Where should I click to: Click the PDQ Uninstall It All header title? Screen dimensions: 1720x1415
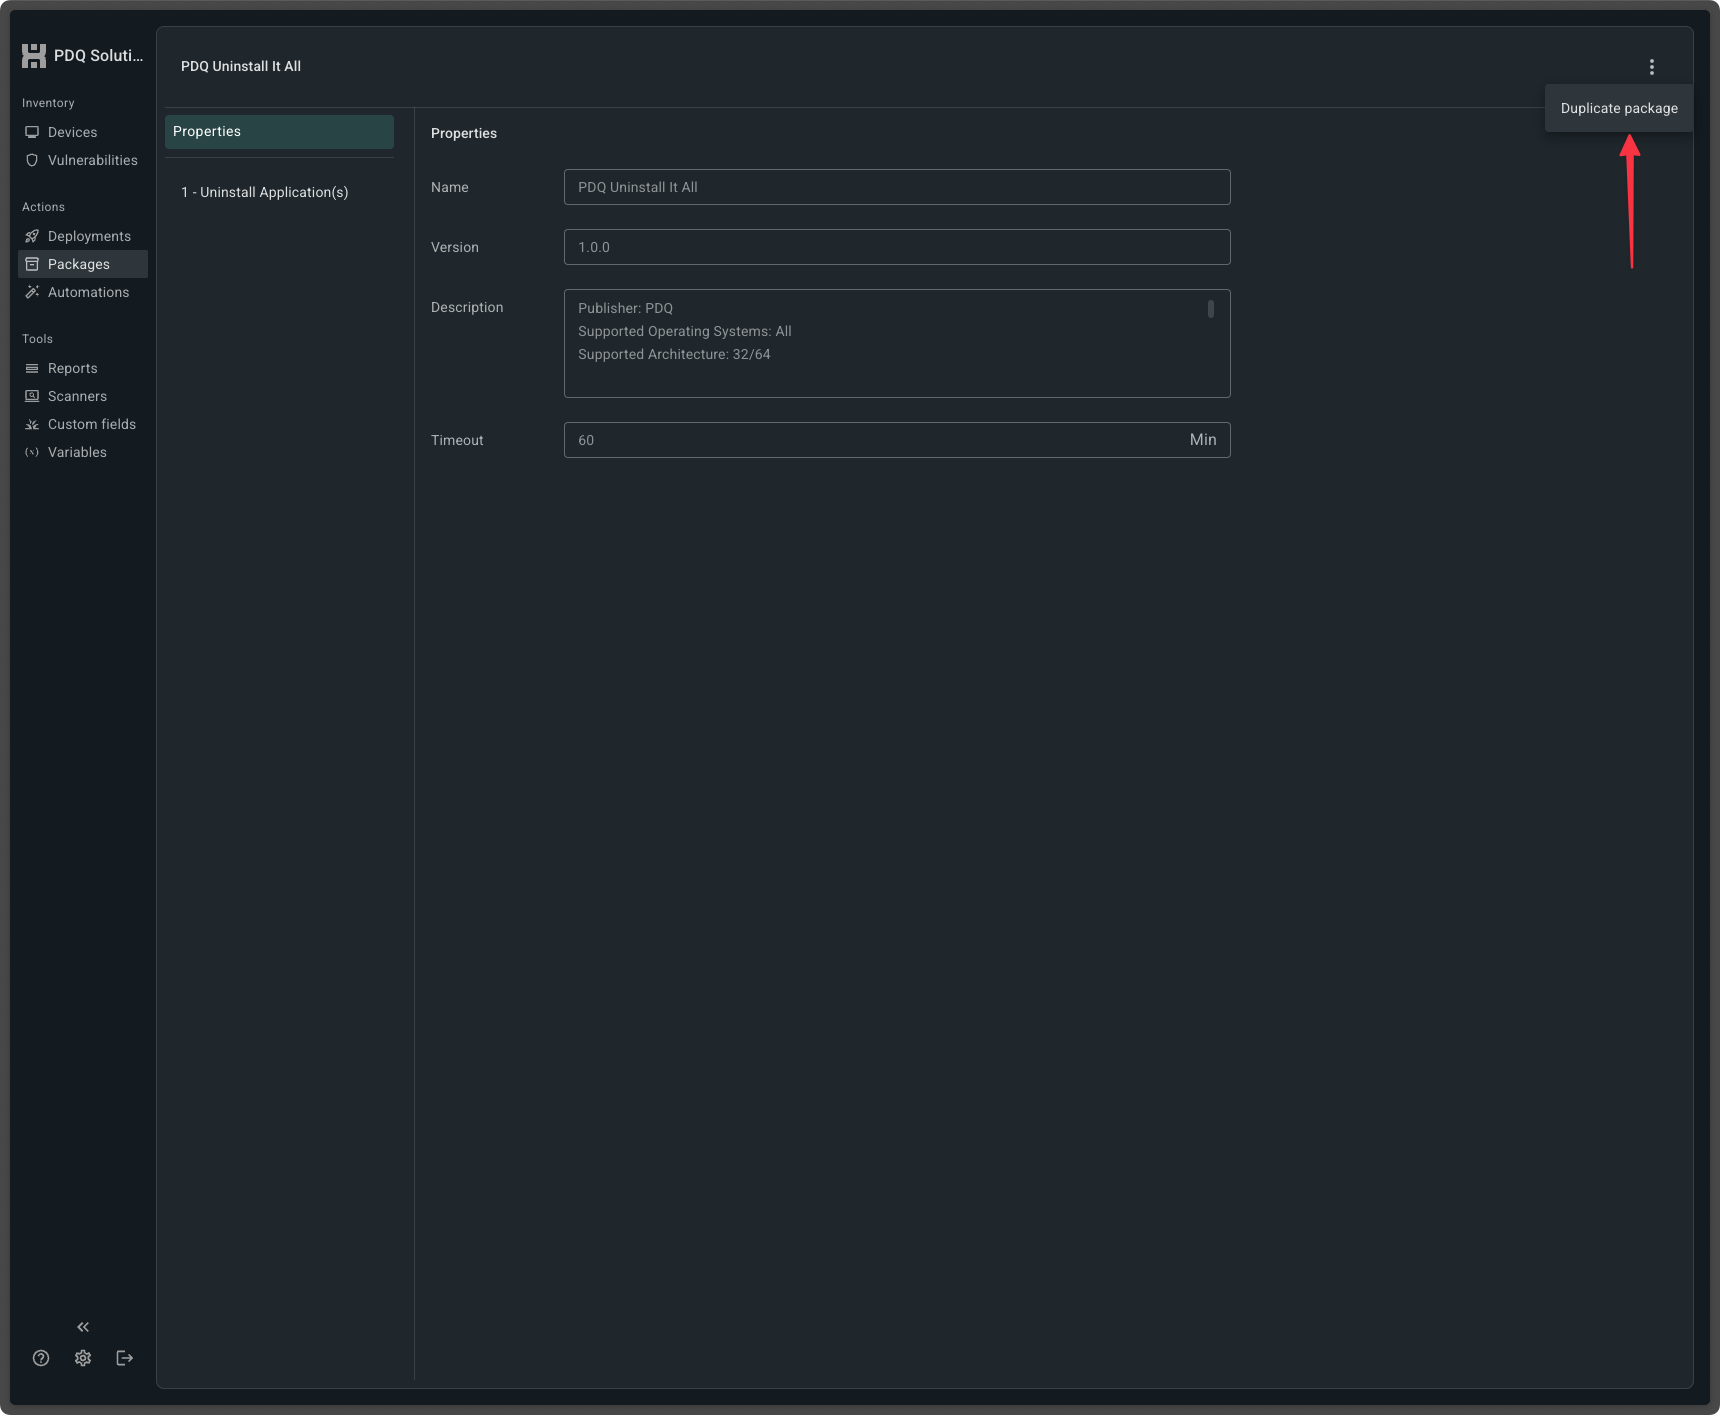tap(241, 66)
